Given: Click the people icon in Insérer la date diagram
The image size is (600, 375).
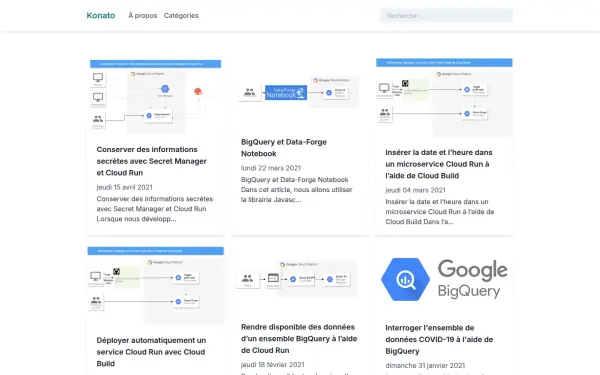Looking at the screenshot, I should tap(385, 112).
